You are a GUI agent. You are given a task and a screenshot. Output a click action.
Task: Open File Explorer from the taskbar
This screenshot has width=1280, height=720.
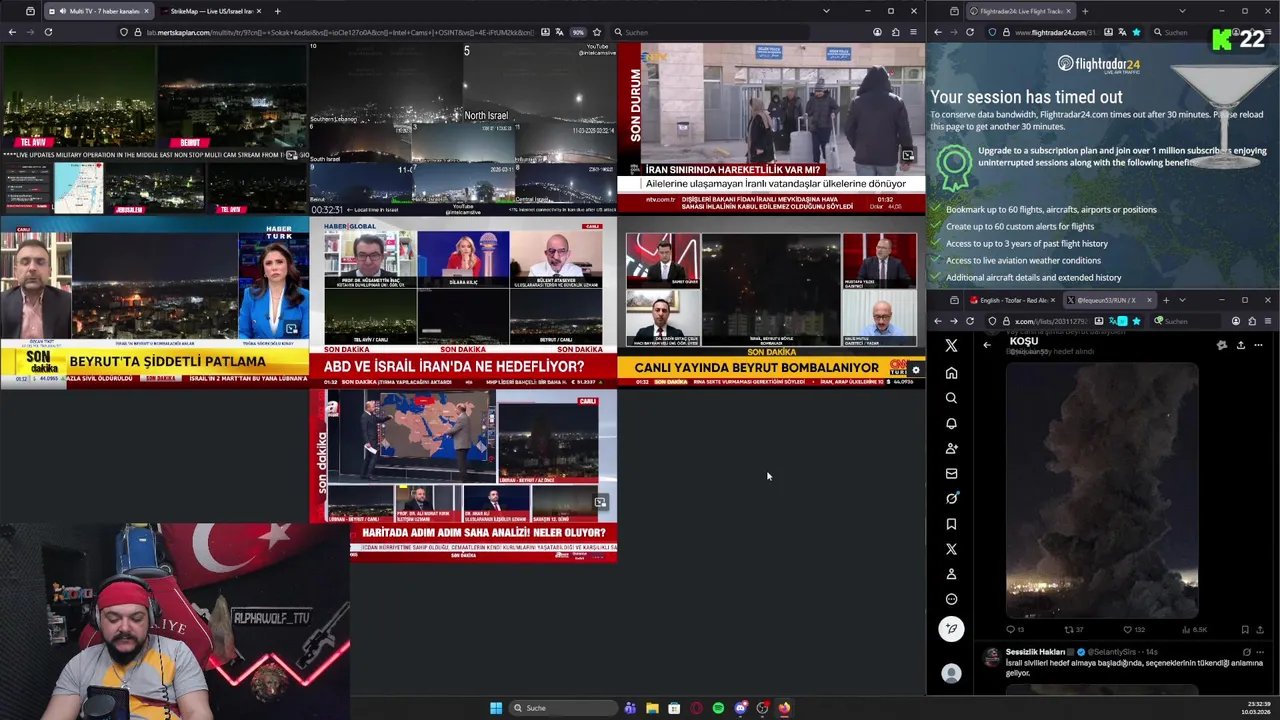tap(652, 708)
